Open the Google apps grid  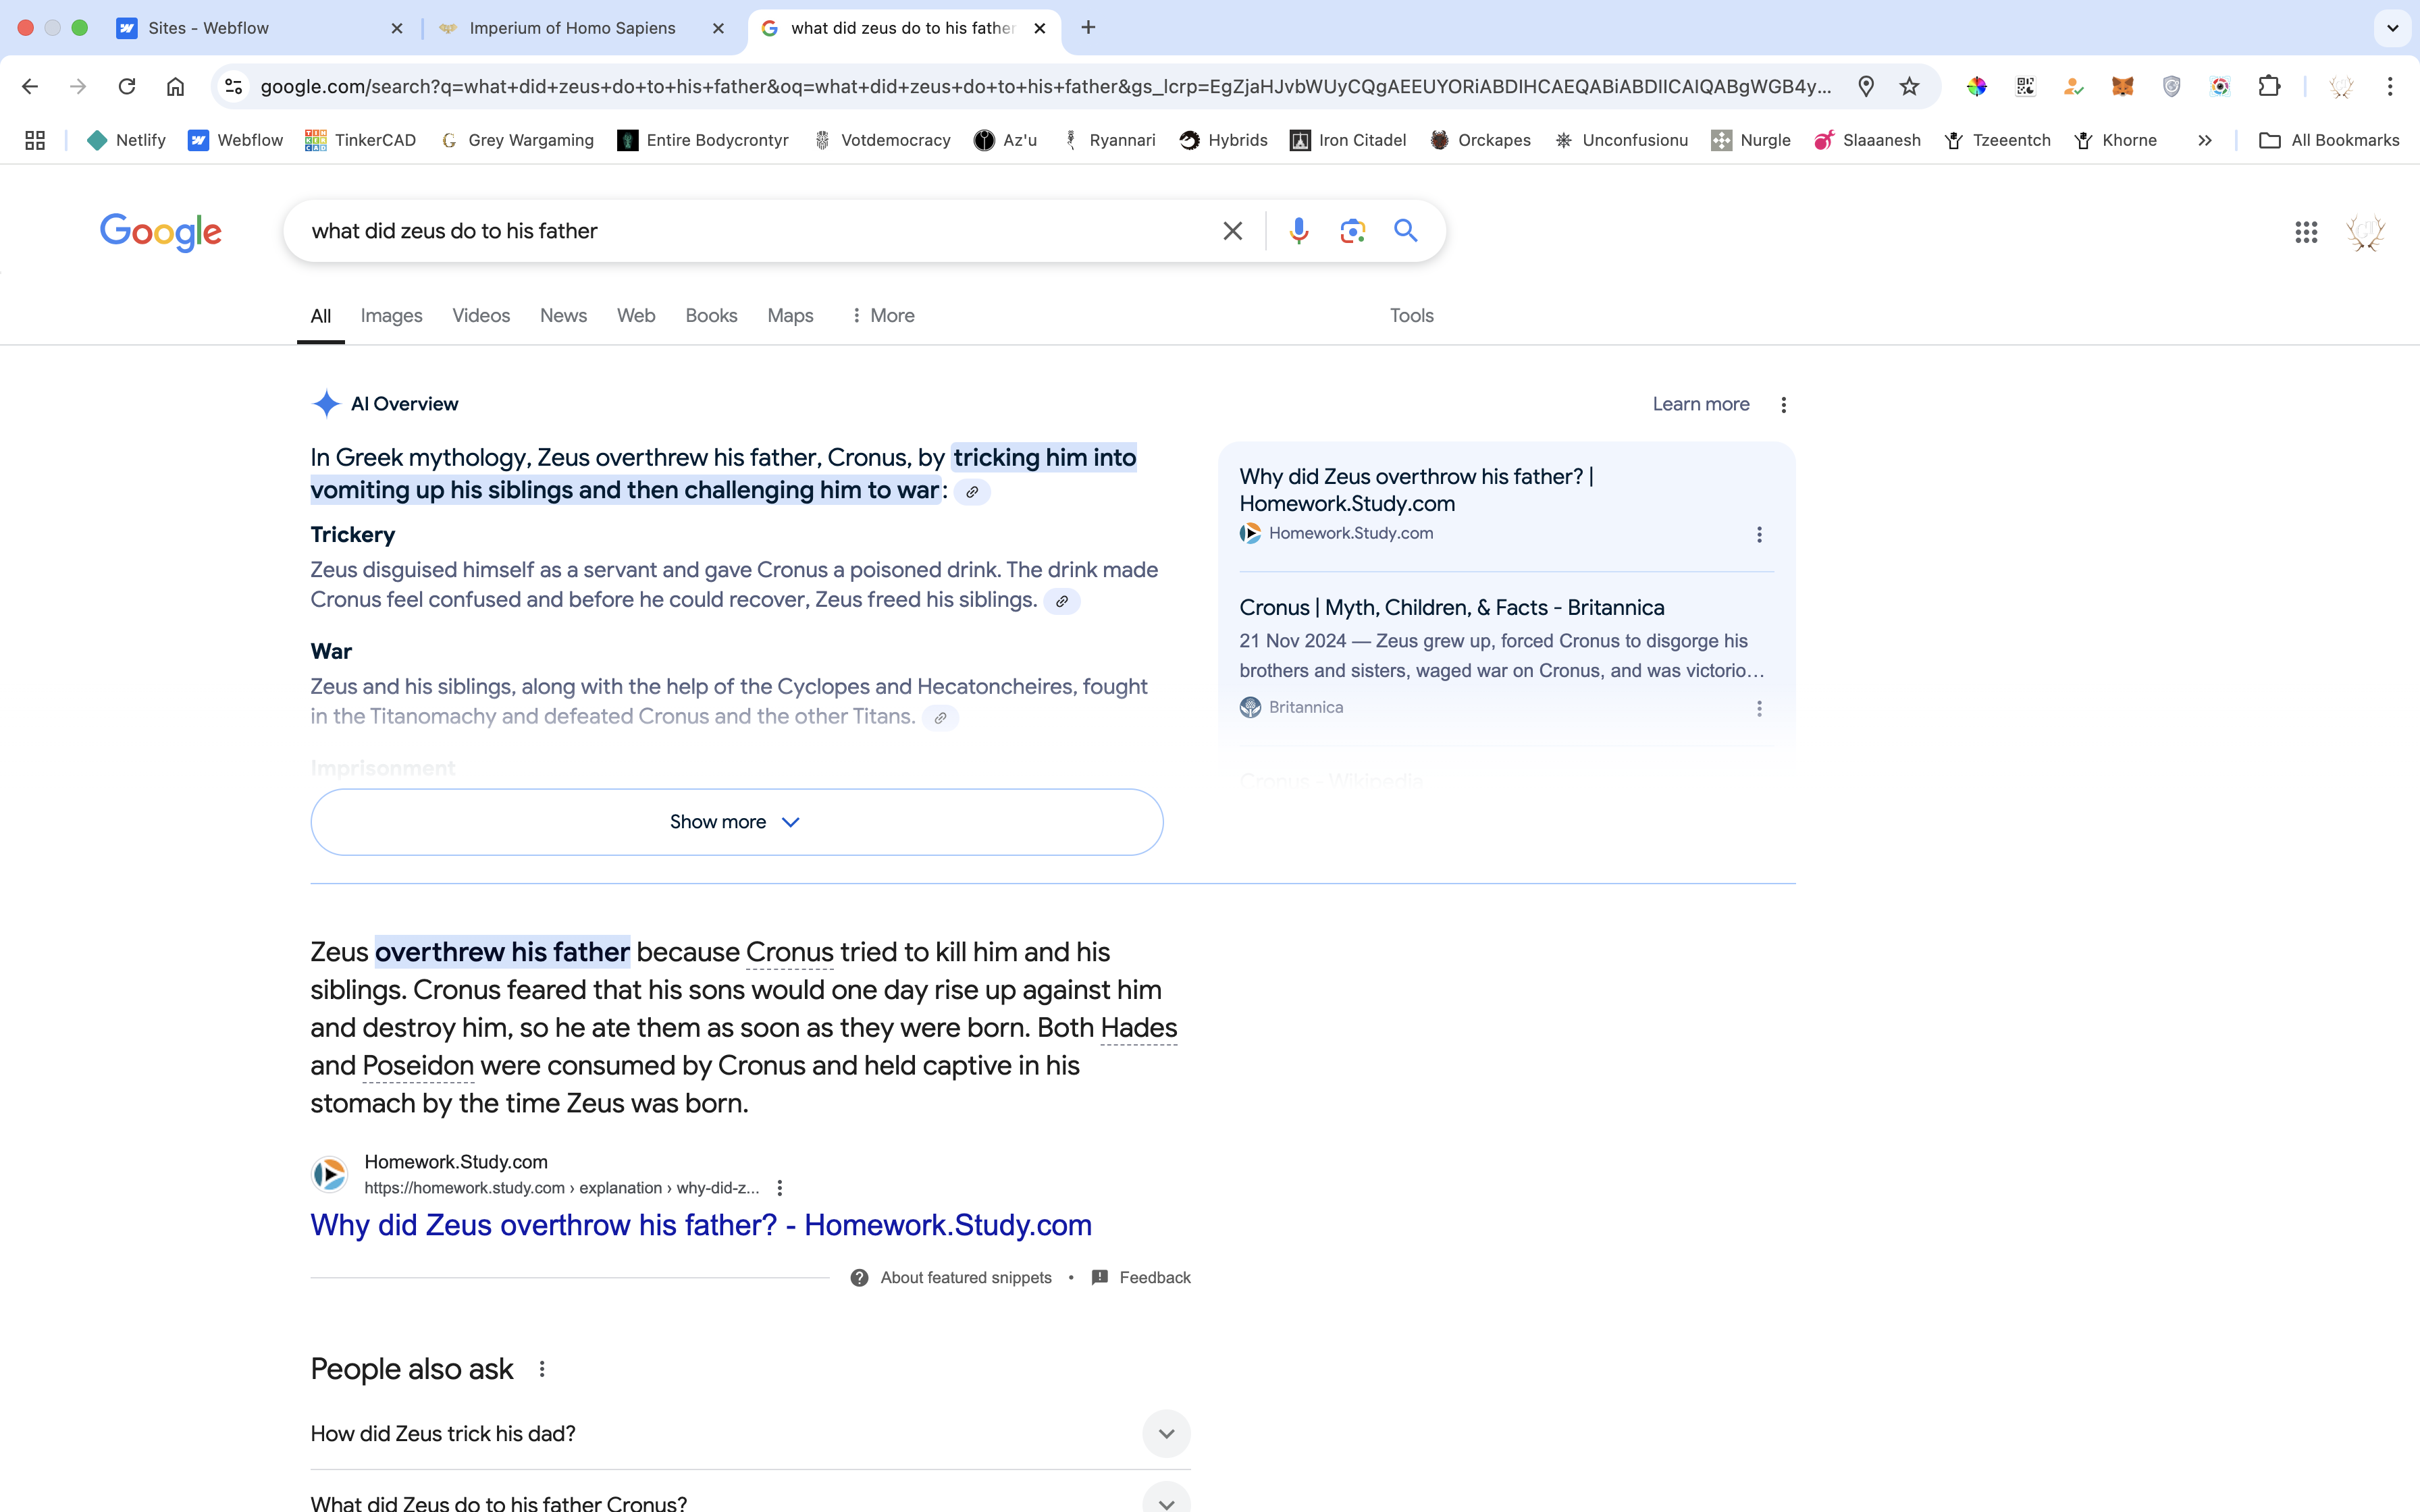click(x=2305, y=232)
